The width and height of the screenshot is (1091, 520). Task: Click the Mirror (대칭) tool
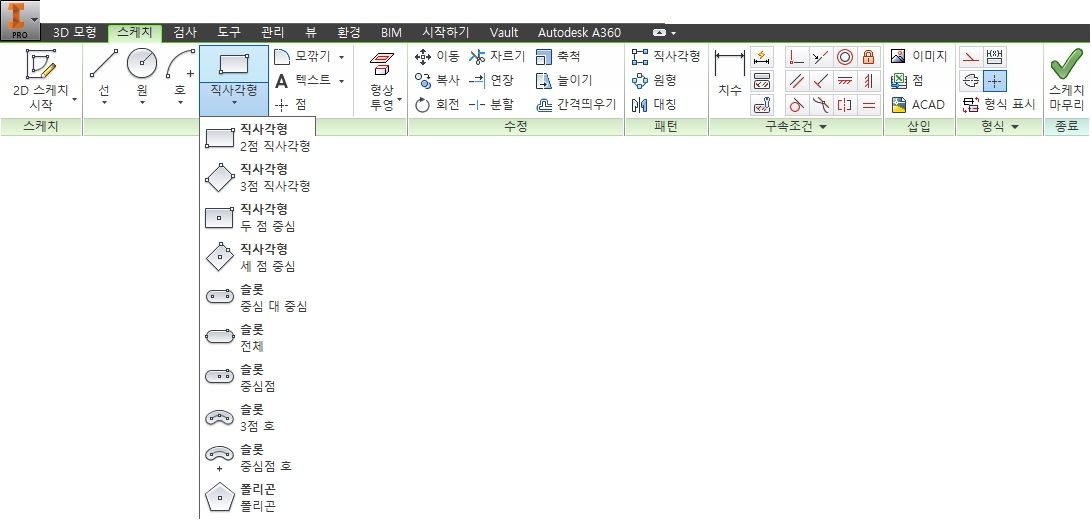click(653, 105)
